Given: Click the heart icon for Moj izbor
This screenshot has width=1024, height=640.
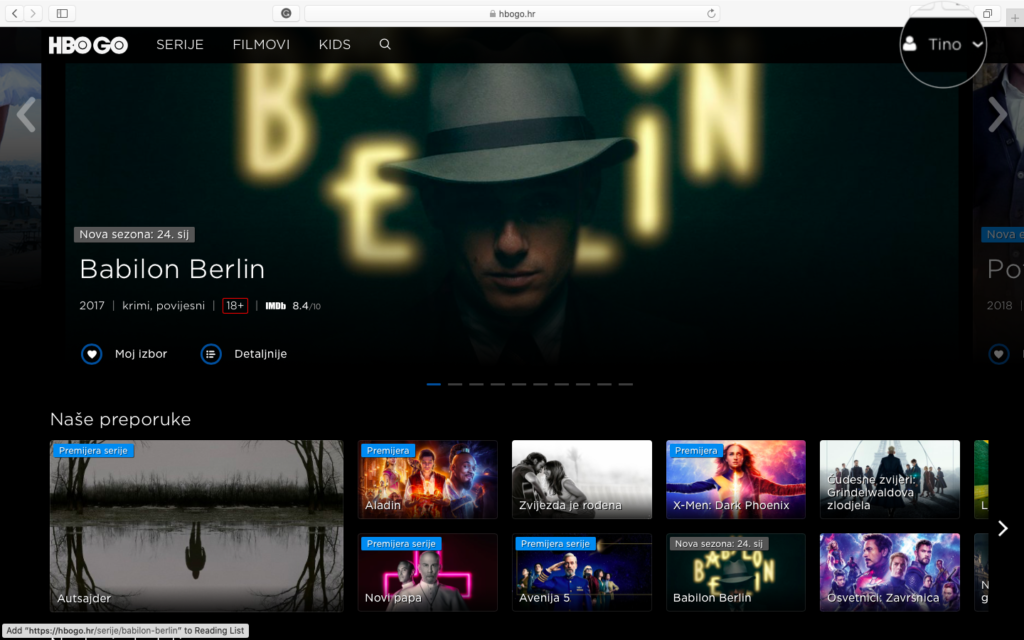Looking at the screenshot, I should [92, 354].
